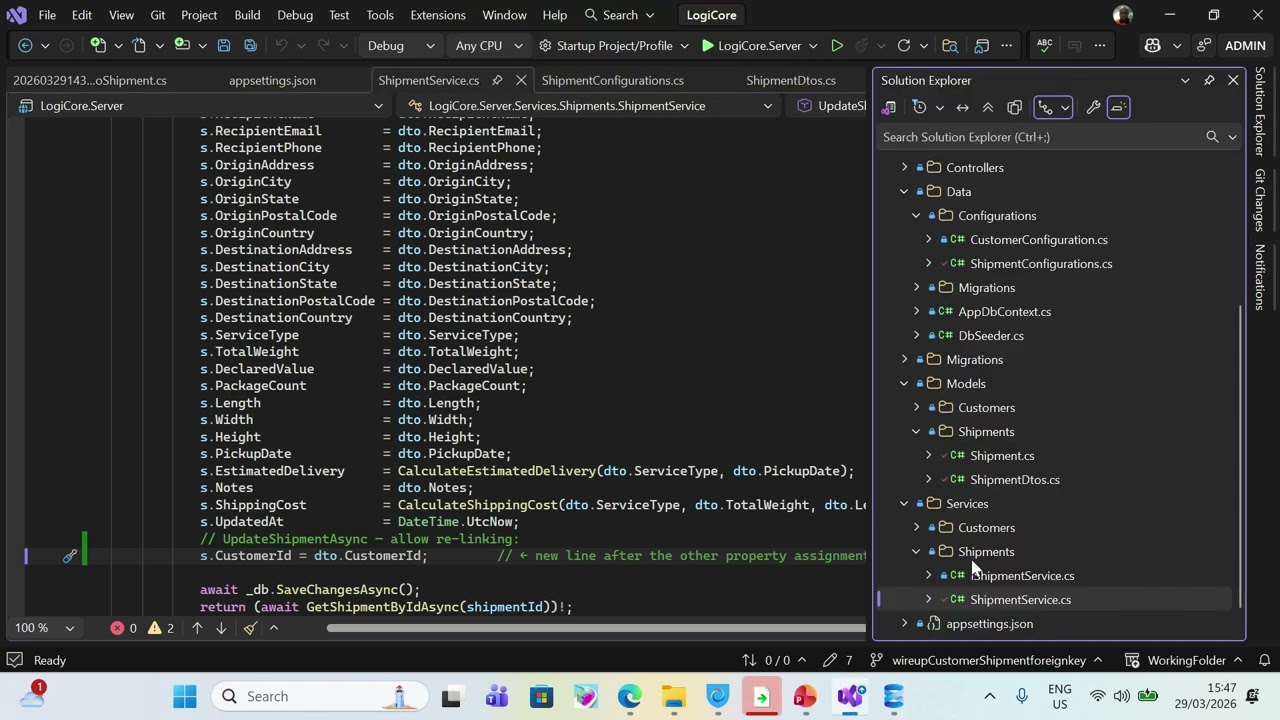Open Properties wrench icon in Solution Explorer
This screenshot has width=1280, height=720.
pos(1093,107)
